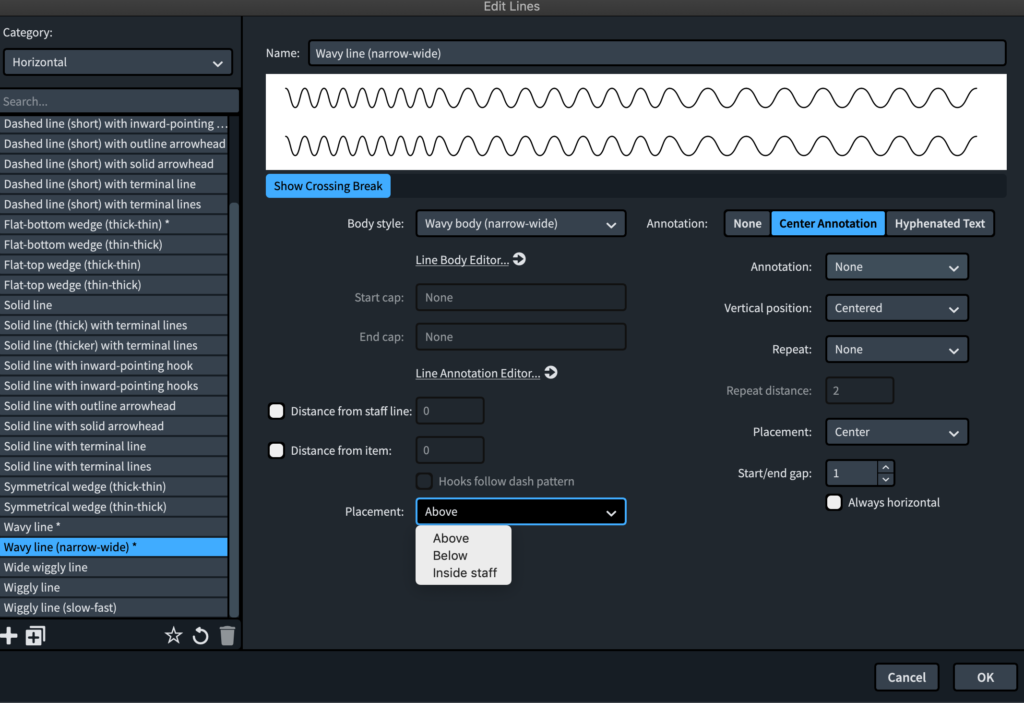
Task: Click the Line Body Editor link
Action: click(462, 260)
